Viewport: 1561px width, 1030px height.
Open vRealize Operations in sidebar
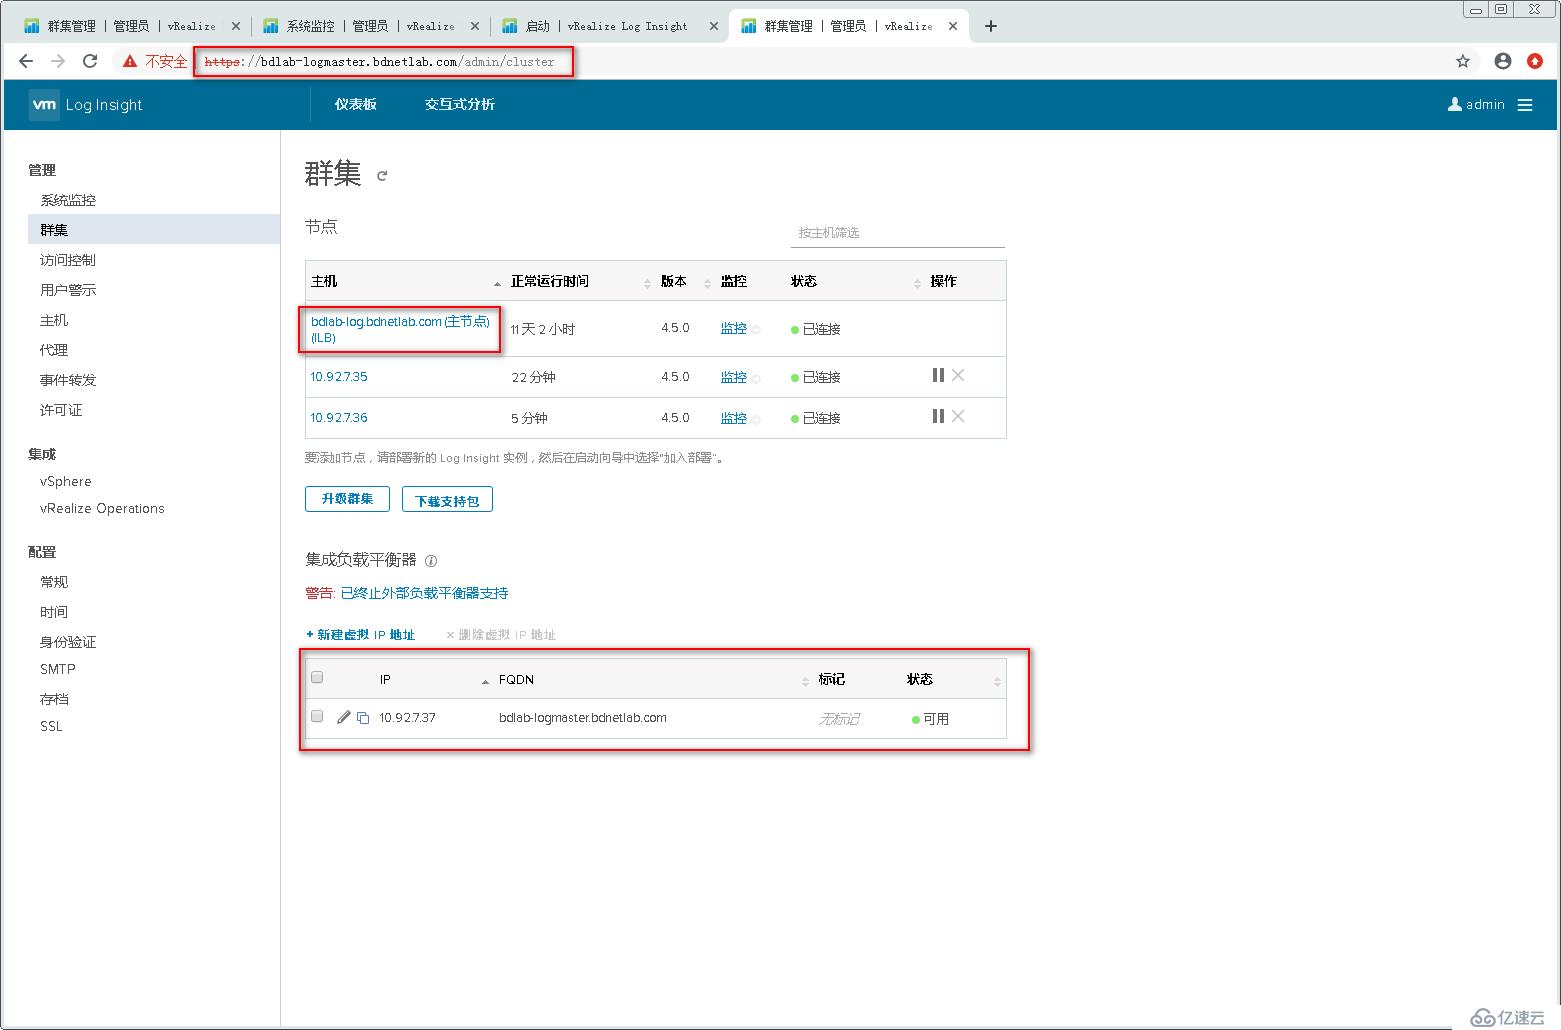[102, 508]
